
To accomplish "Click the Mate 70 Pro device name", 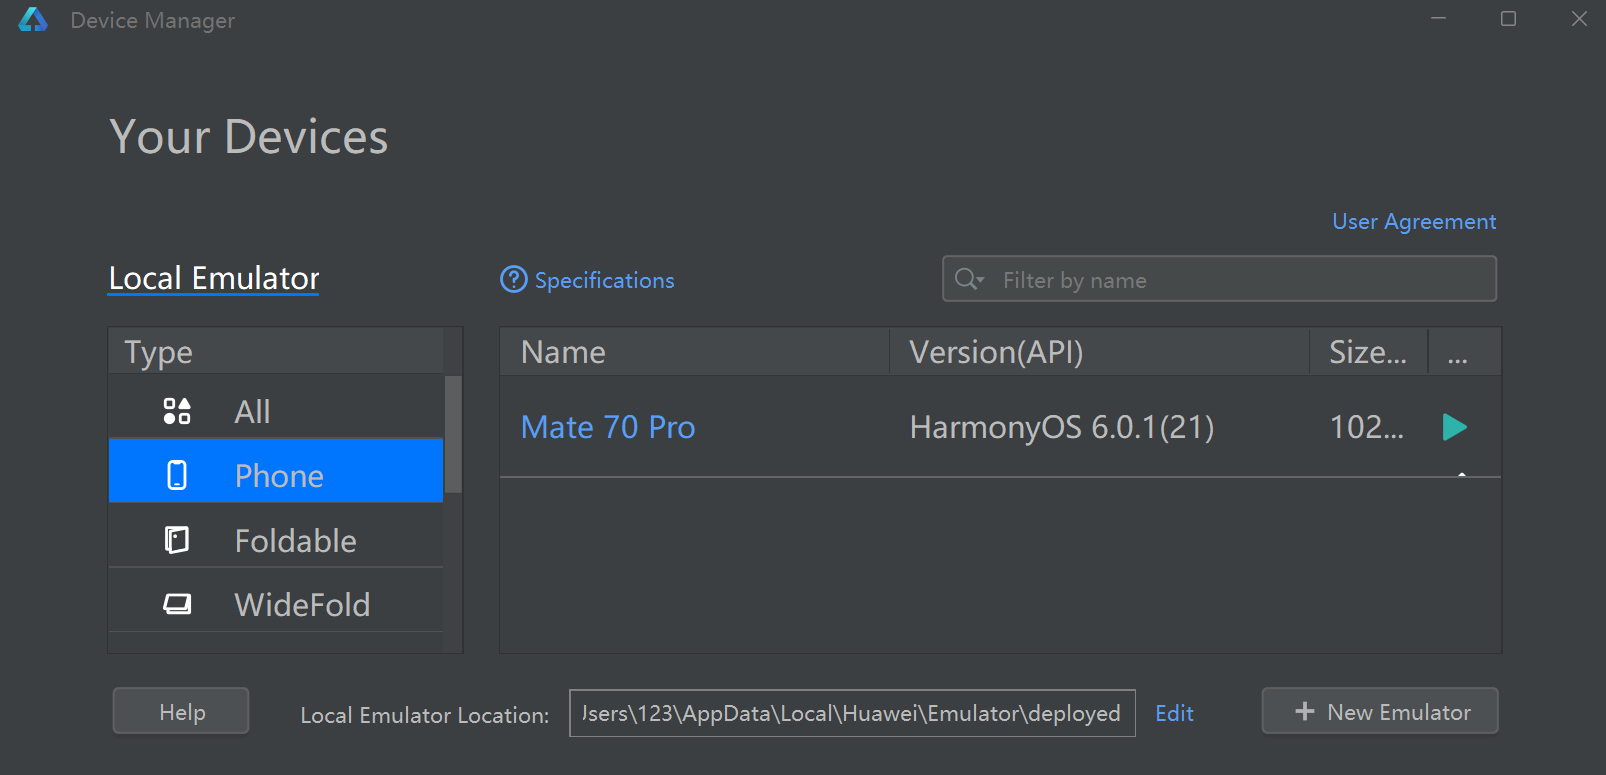I will pos(608,427).
